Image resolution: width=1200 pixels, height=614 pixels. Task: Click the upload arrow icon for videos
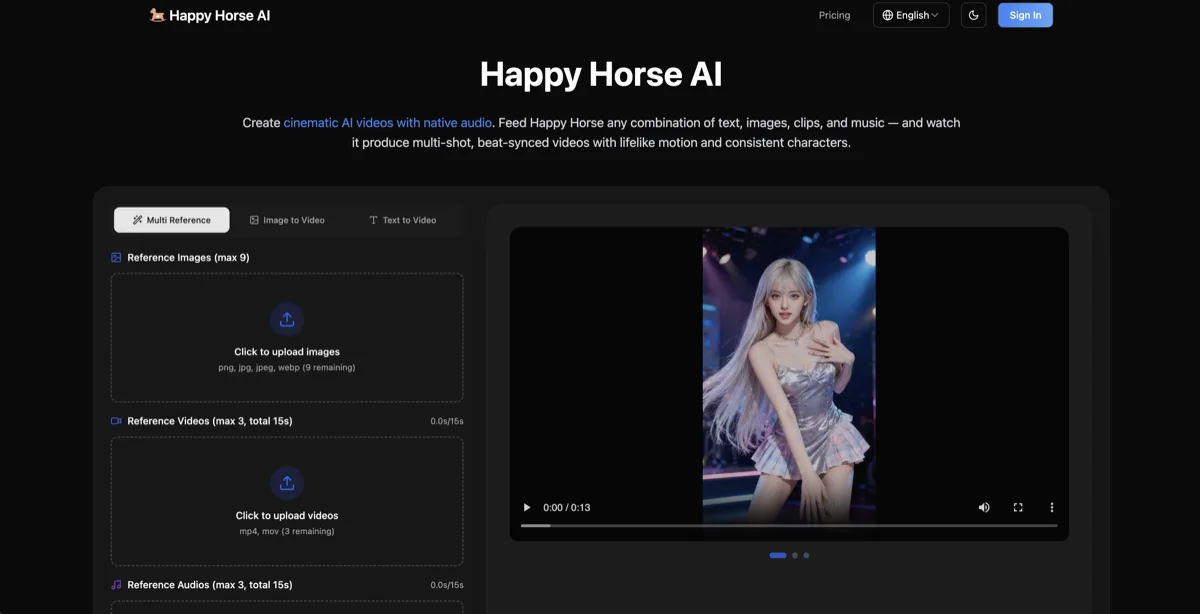tap(287, 483)
